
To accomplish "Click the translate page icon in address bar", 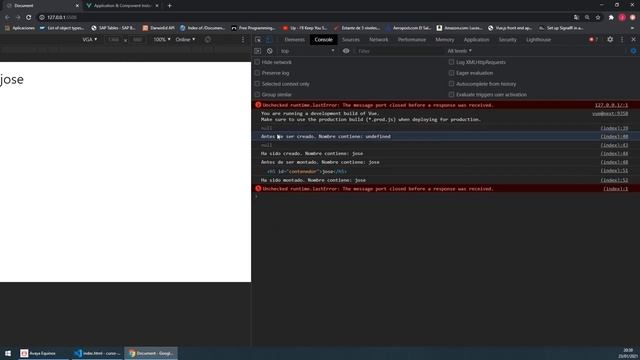I will point(576,18).
